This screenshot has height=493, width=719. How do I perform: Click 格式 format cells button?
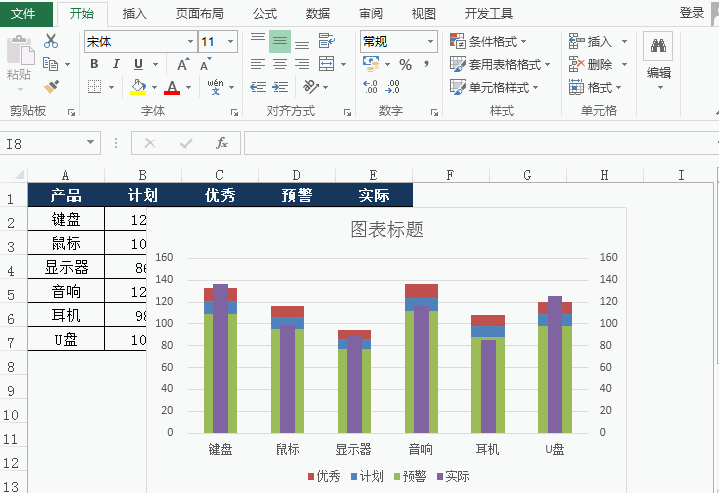tap(595, 87)
